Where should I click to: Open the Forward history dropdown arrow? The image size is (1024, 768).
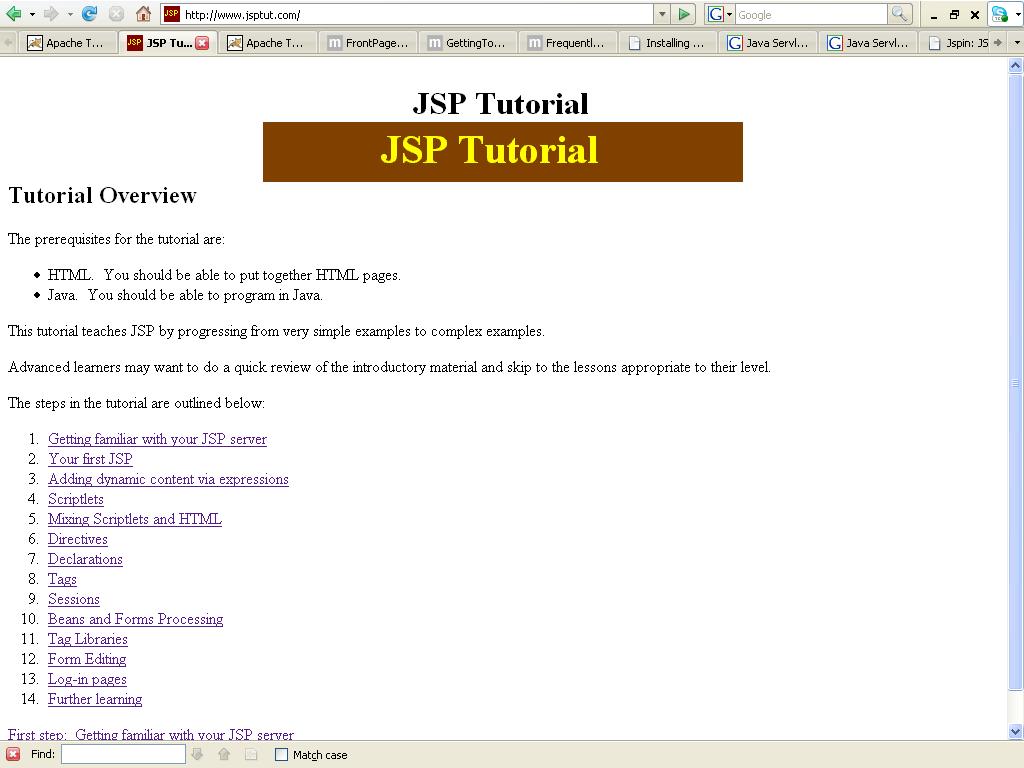pyautogui.click(x=70, y=14)
